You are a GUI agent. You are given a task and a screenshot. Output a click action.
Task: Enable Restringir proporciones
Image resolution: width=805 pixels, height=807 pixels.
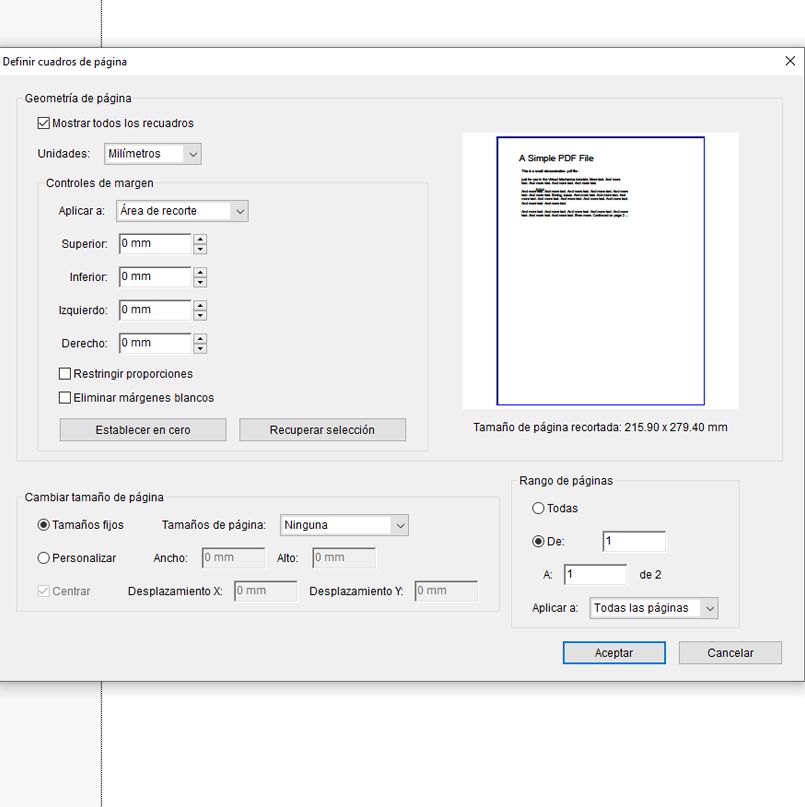pos(65,373)
